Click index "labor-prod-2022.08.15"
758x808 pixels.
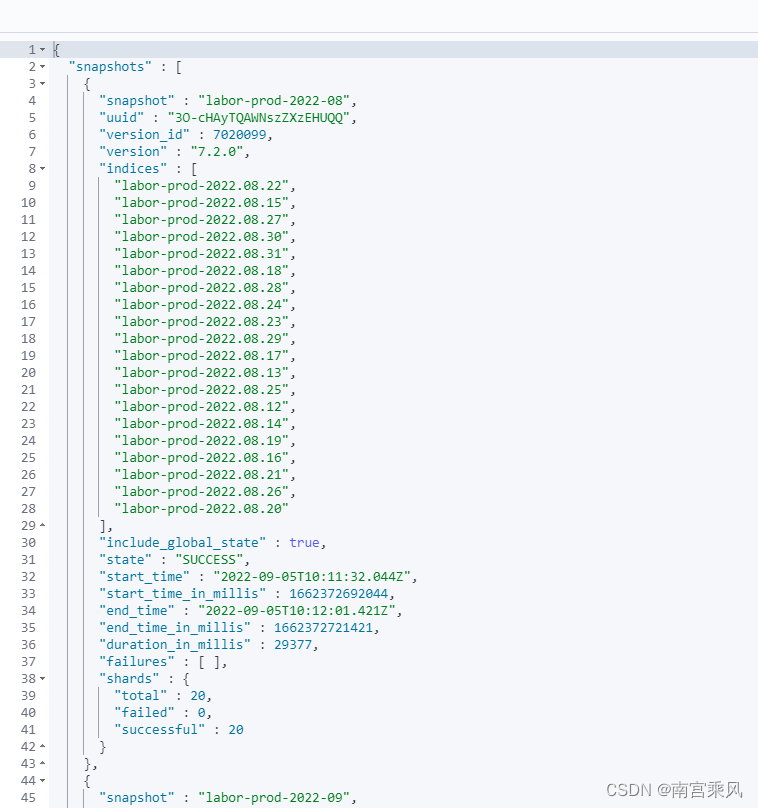(x=202, y=203)
